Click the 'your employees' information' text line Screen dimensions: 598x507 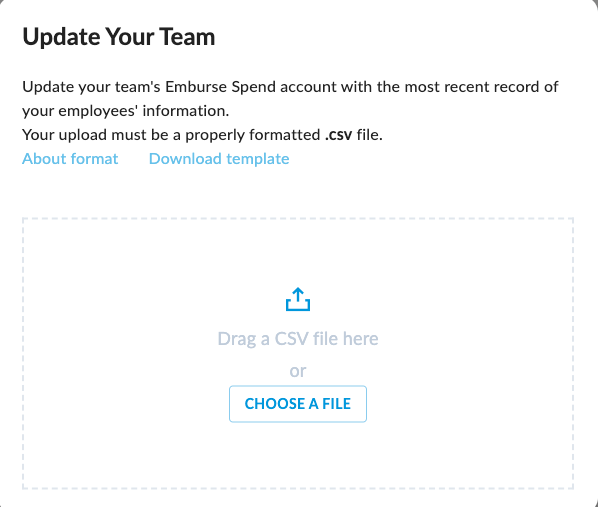pyautogui.click(x=126, y=111)
